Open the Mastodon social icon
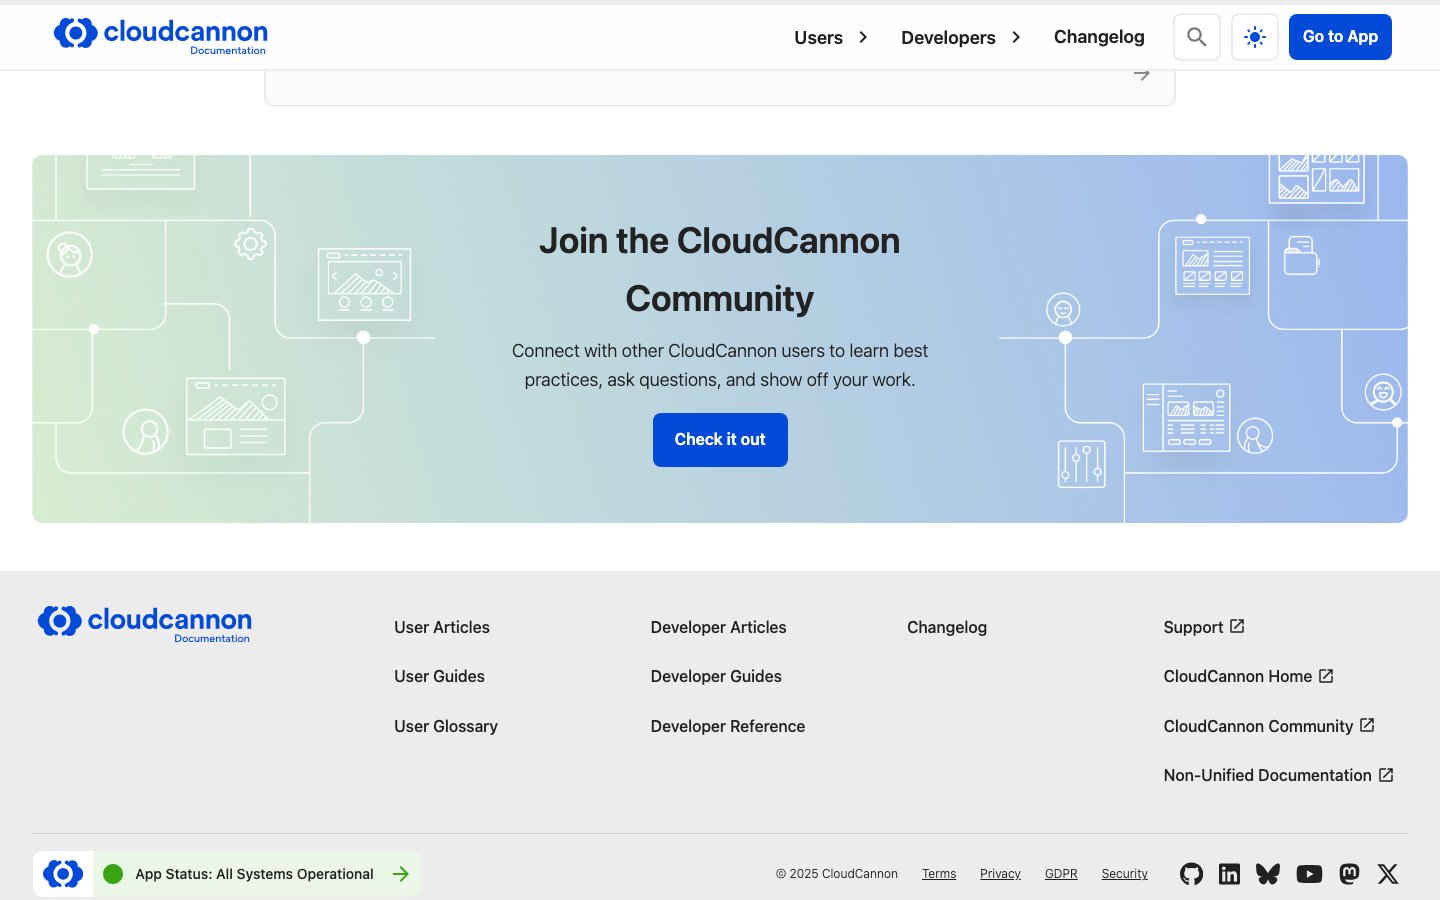 coord(1350,874)
